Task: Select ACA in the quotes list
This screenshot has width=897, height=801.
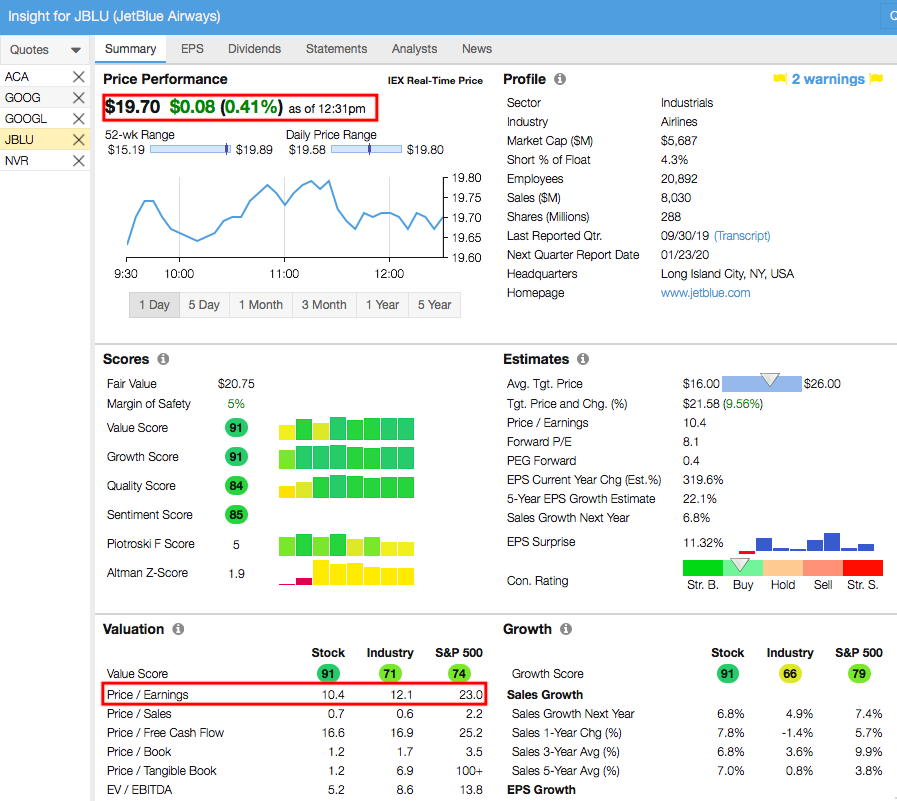Action: point(17,77)
